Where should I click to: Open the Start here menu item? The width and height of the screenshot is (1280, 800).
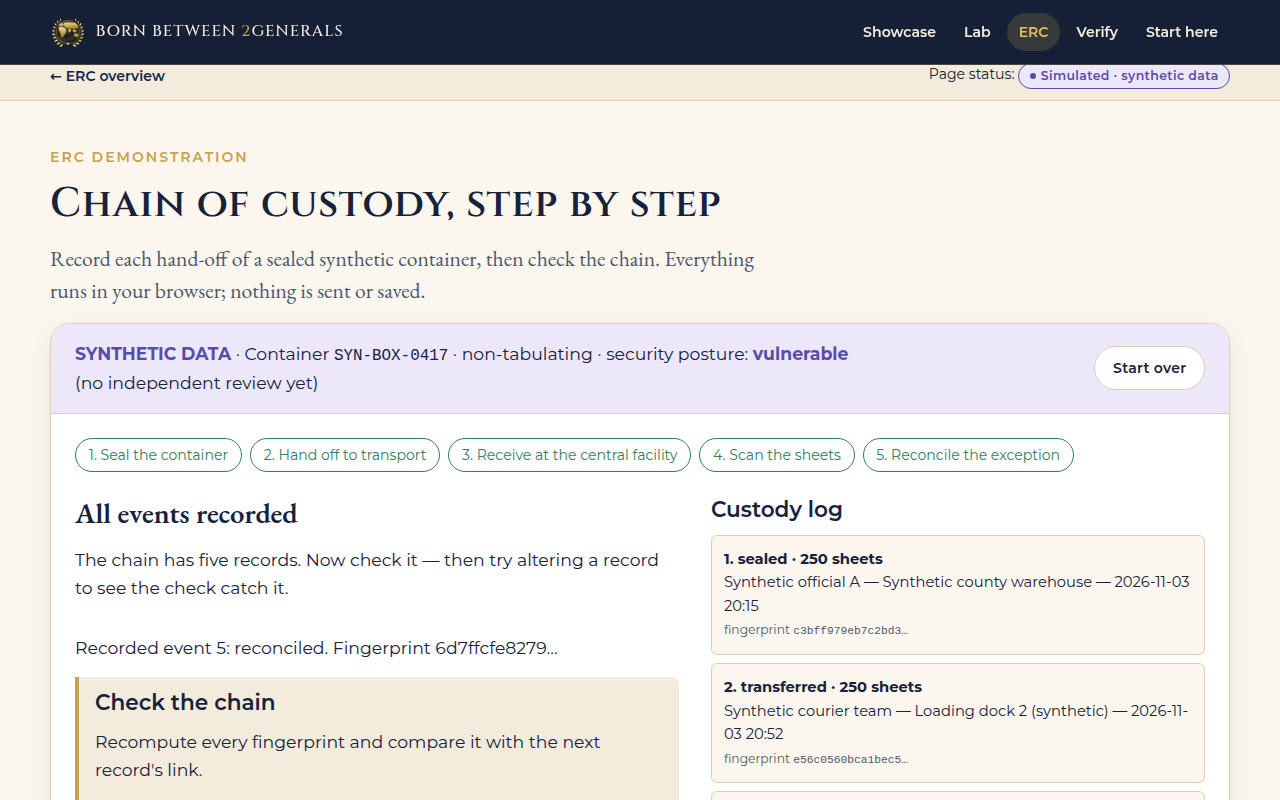[x=1181, y=32]
